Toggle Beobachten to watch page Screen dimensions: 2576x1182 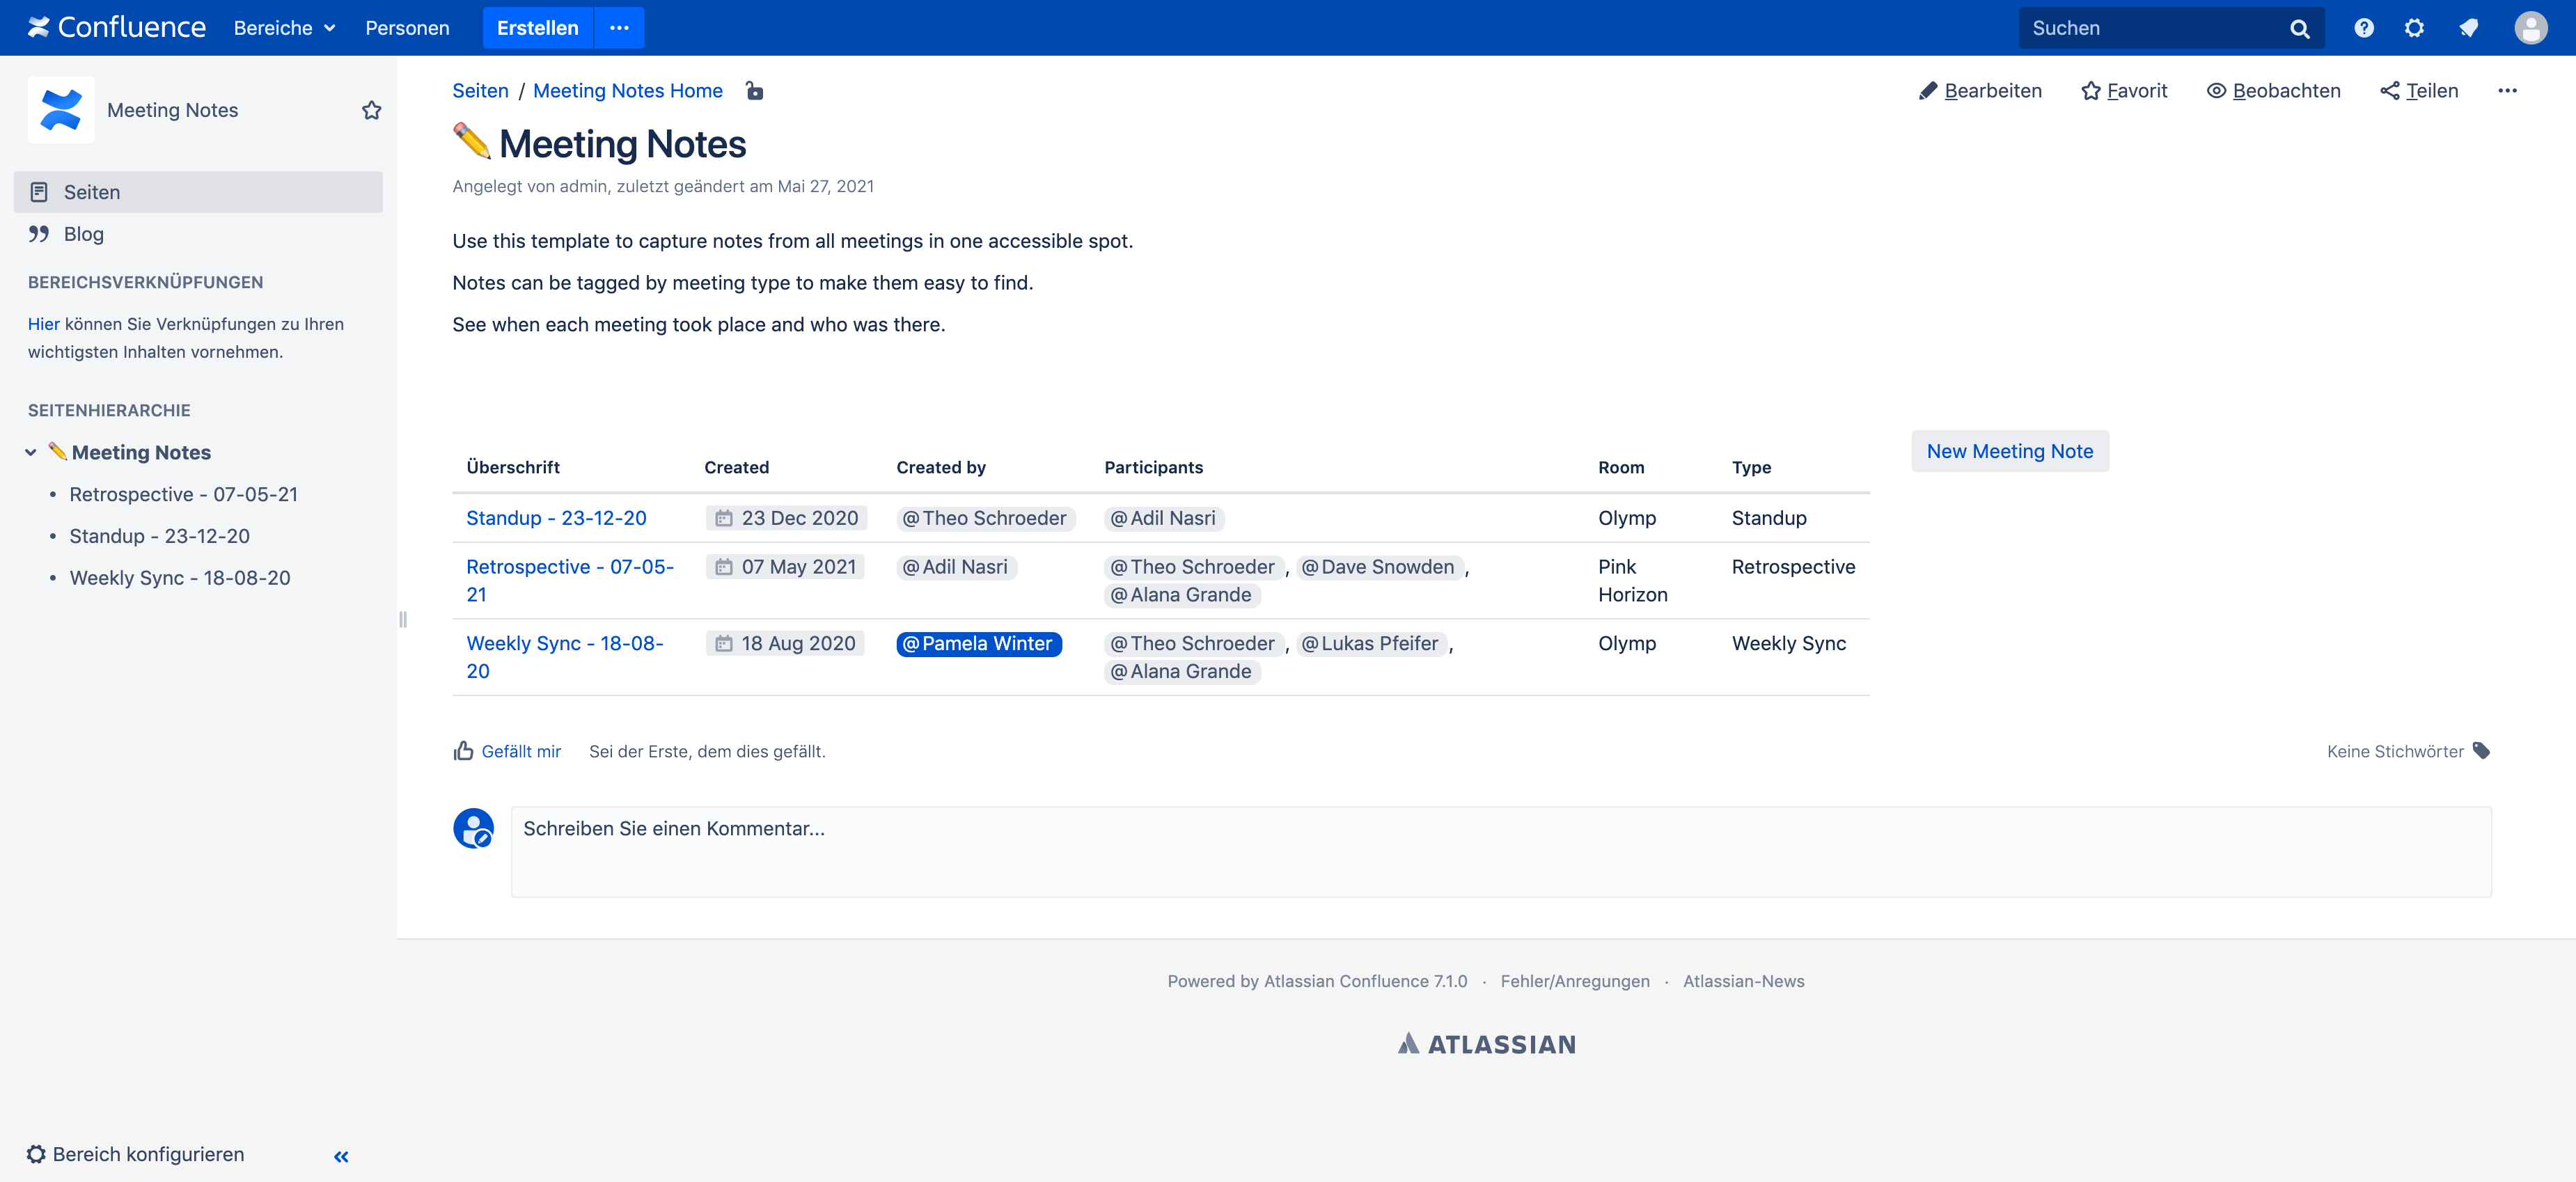pos(2273,91)
